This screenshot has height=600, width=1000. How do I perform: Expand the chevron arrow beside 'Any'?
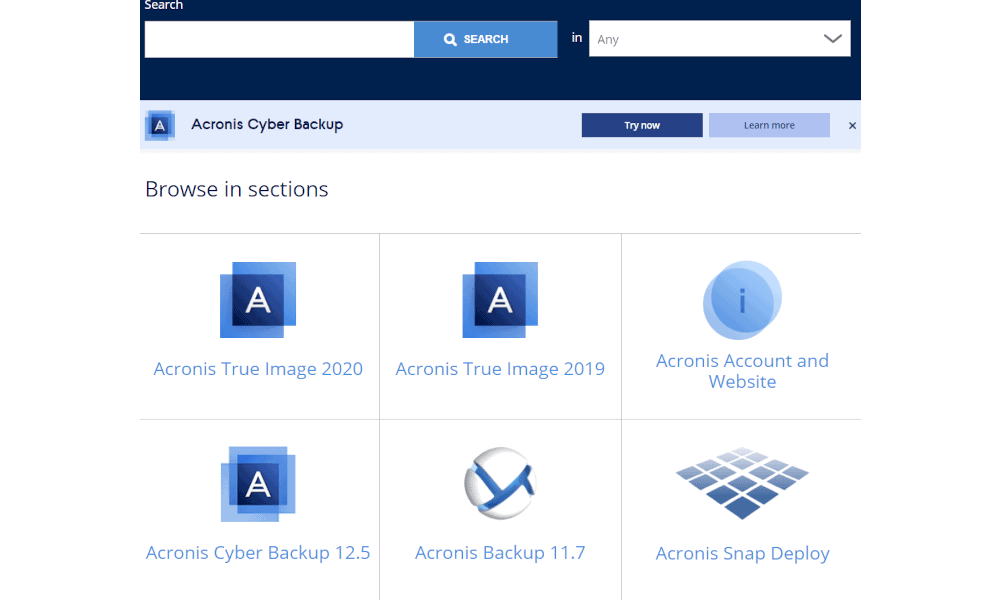tap(832, 39)
